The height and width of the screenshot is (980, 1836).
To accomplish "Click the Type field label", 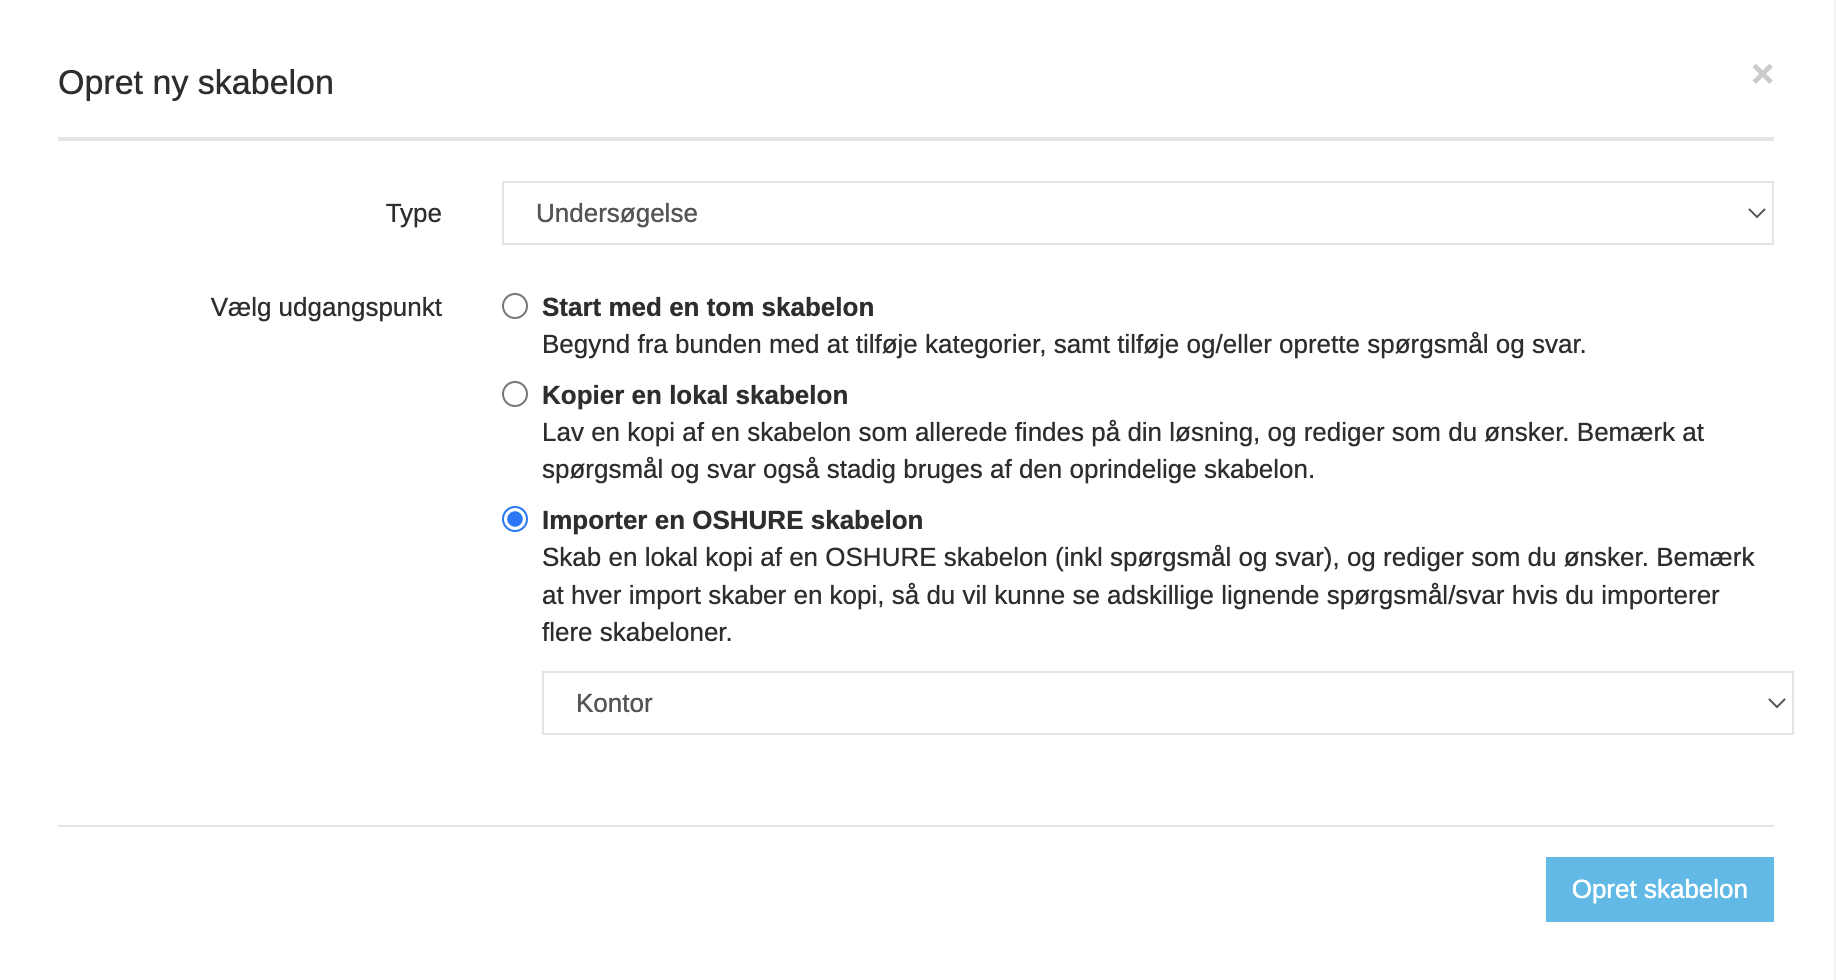I will tap(414, 213).
